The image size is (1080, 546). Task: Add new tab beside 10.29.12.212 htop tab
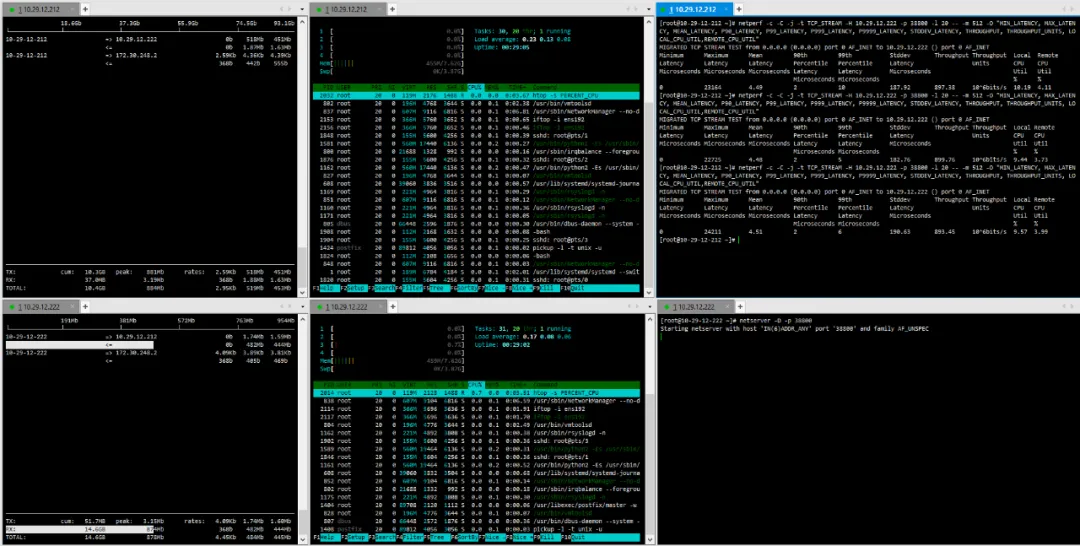[x=392, y=9]
